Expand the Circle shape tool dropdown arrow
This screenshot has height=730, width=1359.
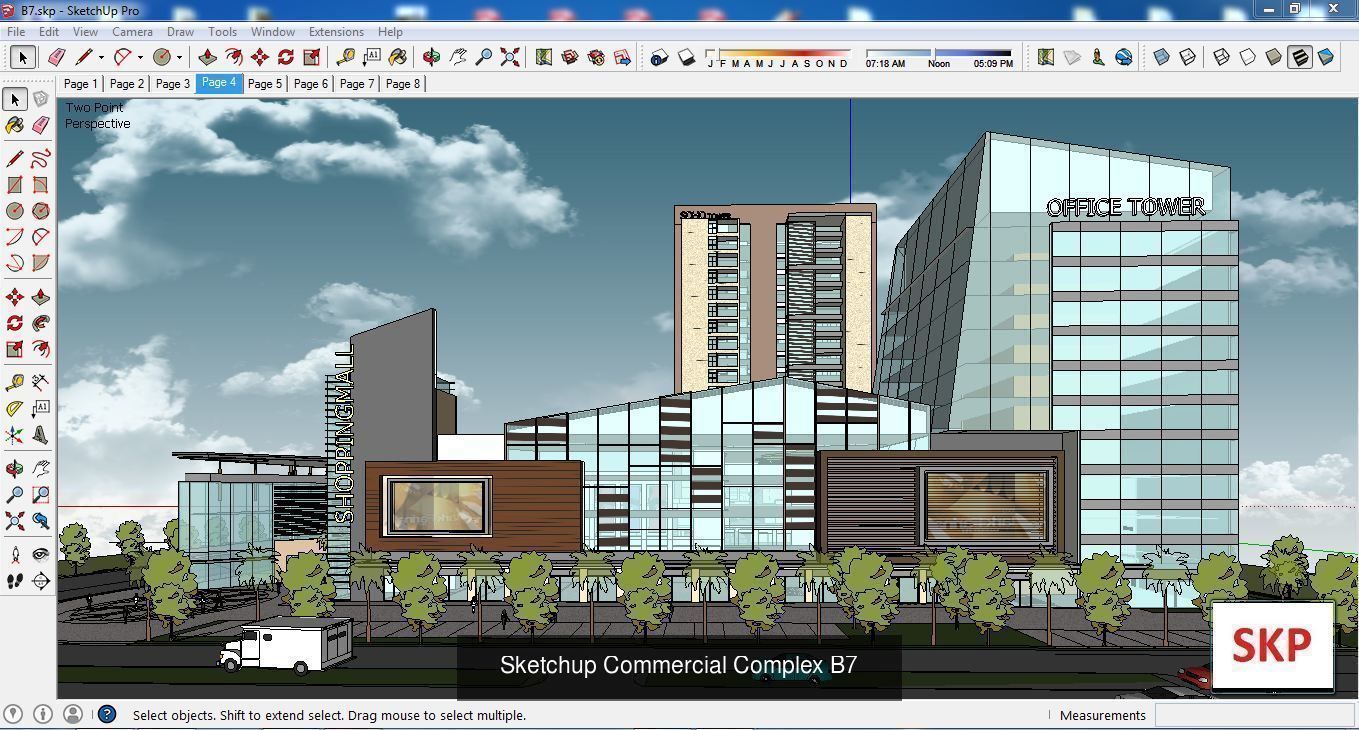[x=179, y=58]
